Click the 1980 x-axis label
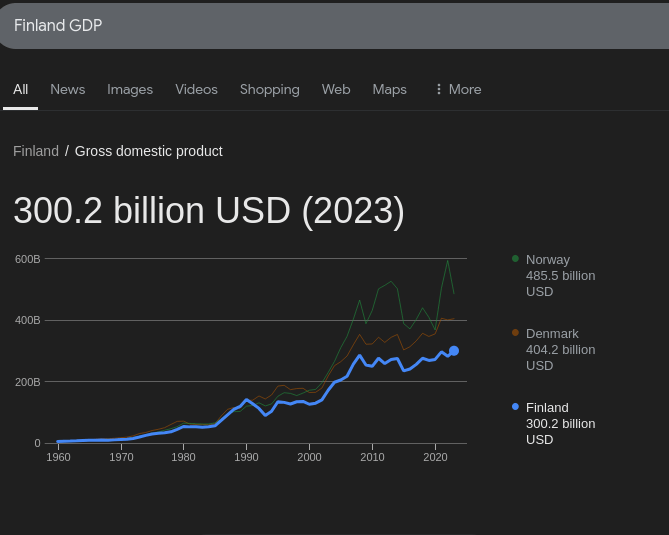The height and width of the screenshot is (535, 669). (183, 457)
